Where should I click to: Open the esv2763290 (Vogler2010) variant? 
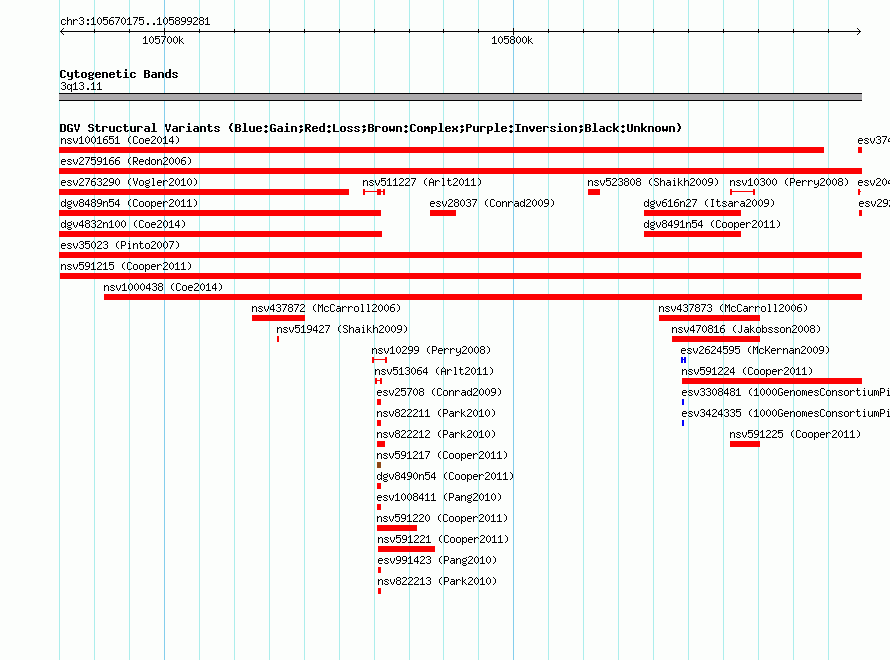[129, 182]
